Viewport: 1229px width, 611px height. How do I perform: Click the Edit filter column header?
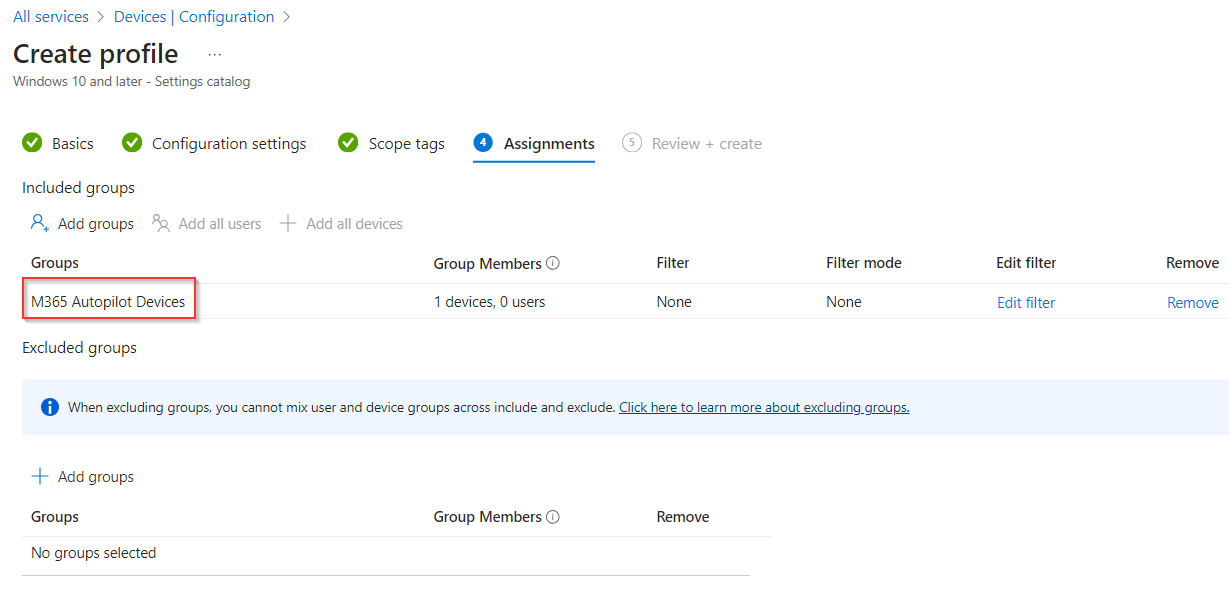tap(1026, 263)
